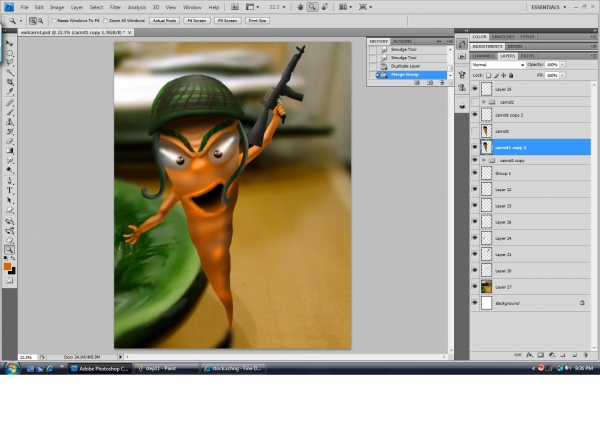The width and height of the screenshot is (600, 438).
Task: Expand the carrot1 copy group folder
Action: tap(484, 160)
